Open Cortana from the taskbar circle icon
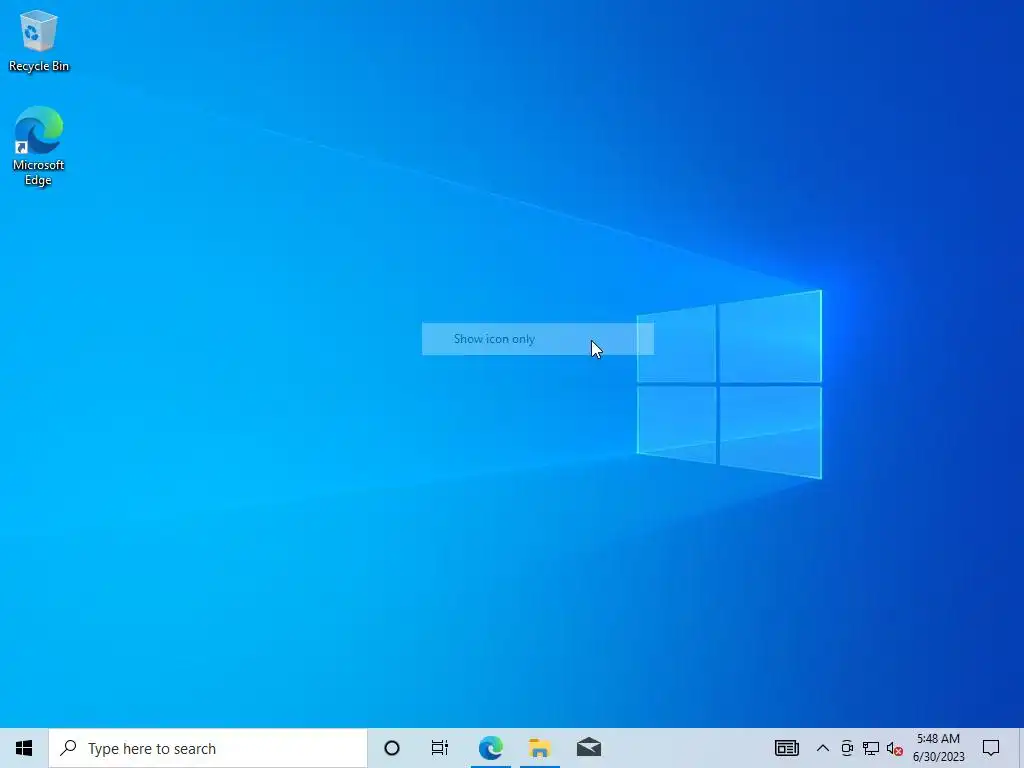Image resolution: width=1024 pixels, height=768 pixels. pos(392,748)
